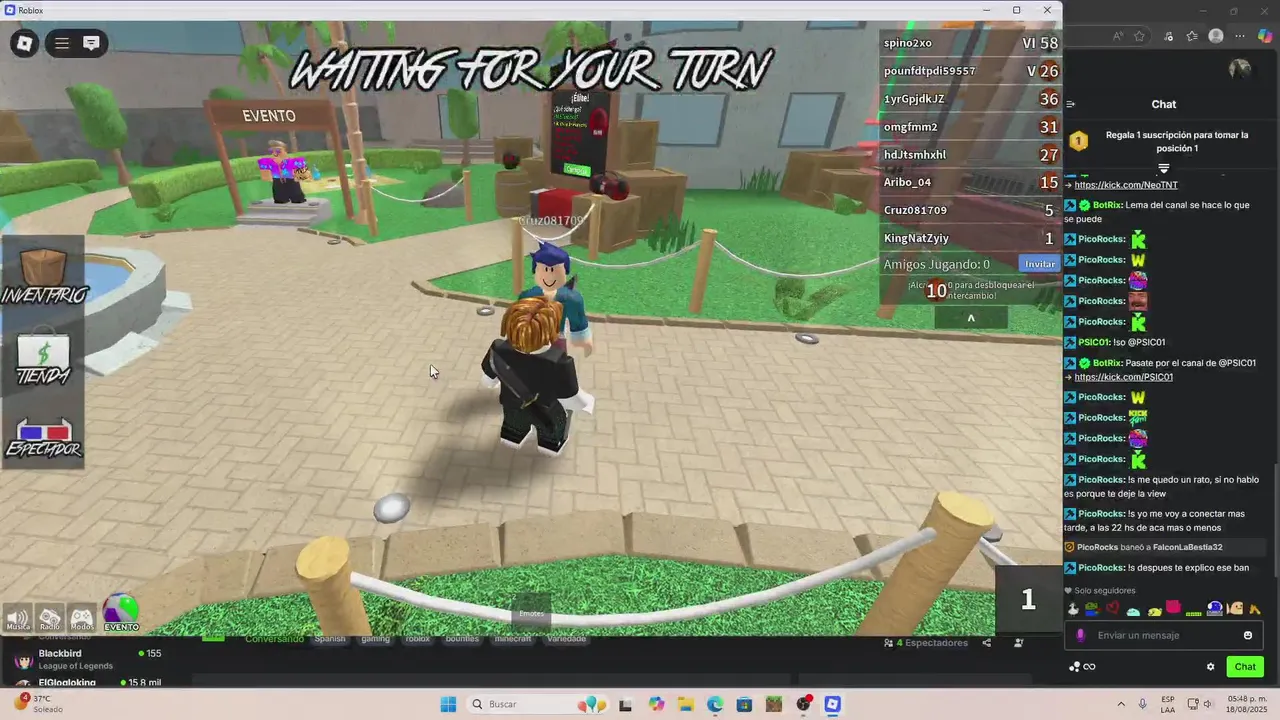Click the gold rank 1 badge
The width and height of the screenshot is (1280, 720).
1078,142
